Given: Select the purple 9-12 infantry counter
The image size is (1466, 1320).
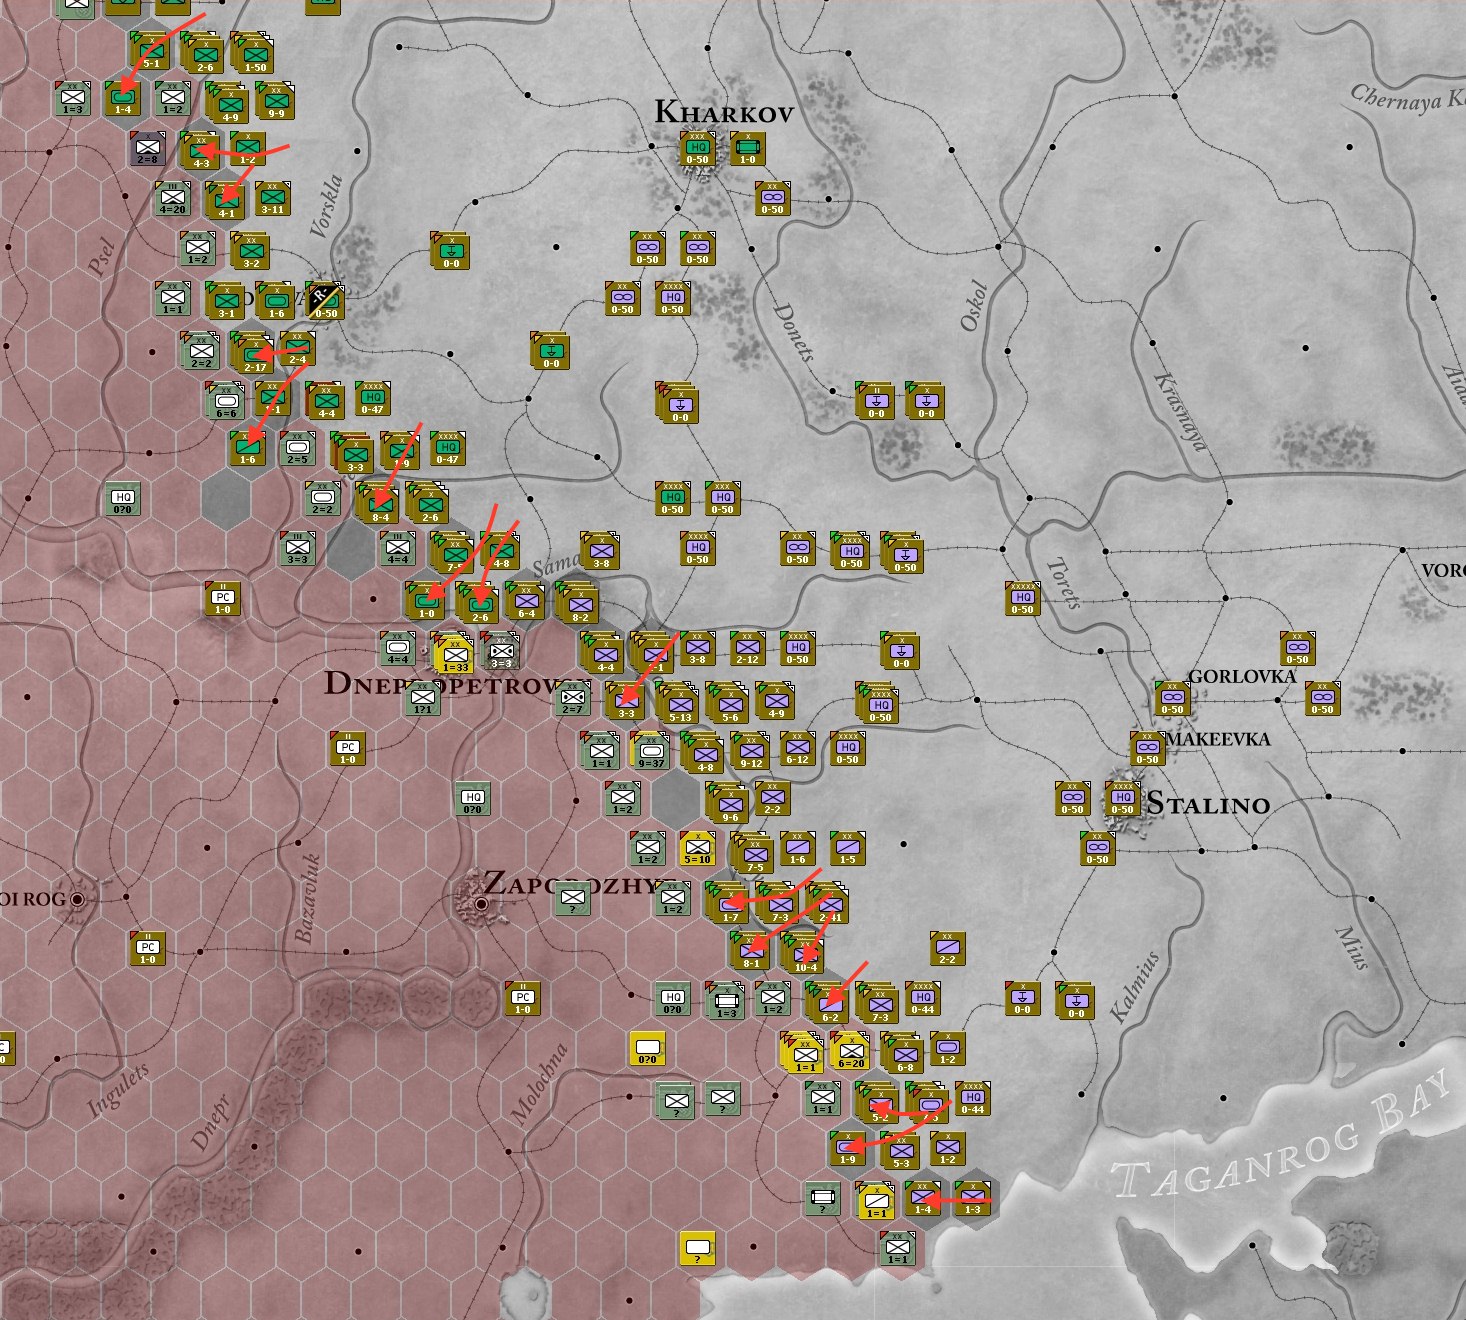Looking at the screenshot, I should [750, 749].
